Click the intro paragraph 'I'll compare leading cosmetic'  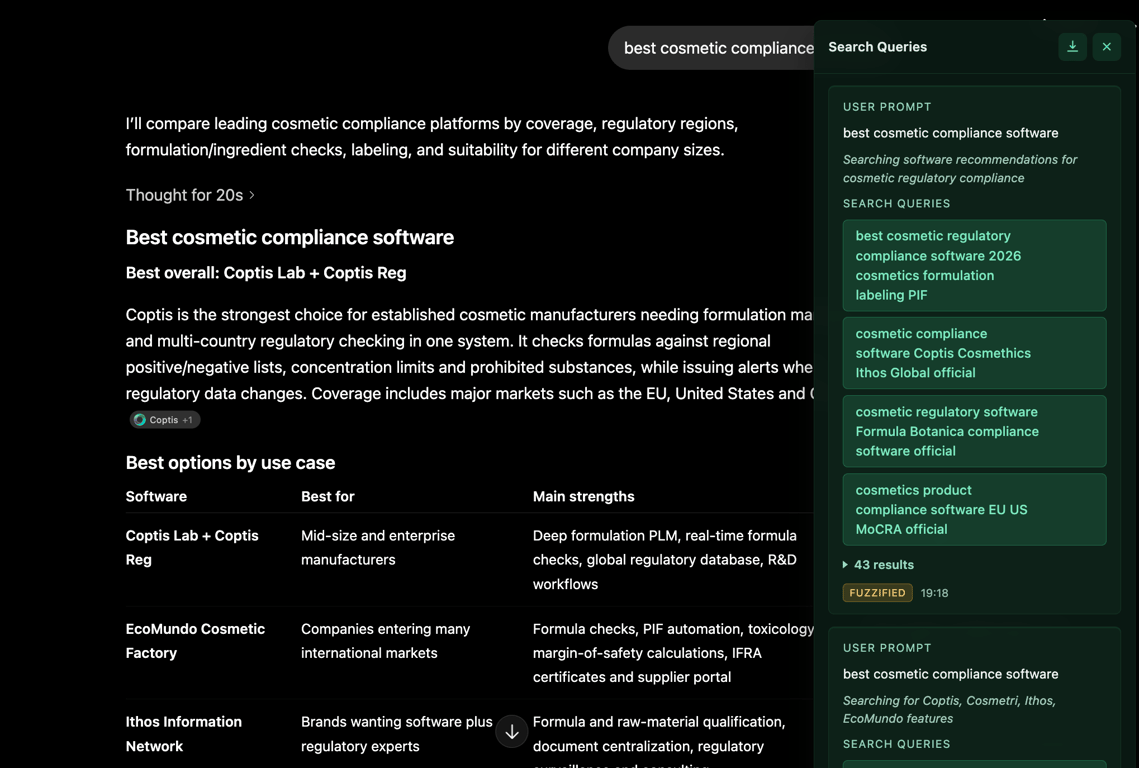tap(432, 137)
